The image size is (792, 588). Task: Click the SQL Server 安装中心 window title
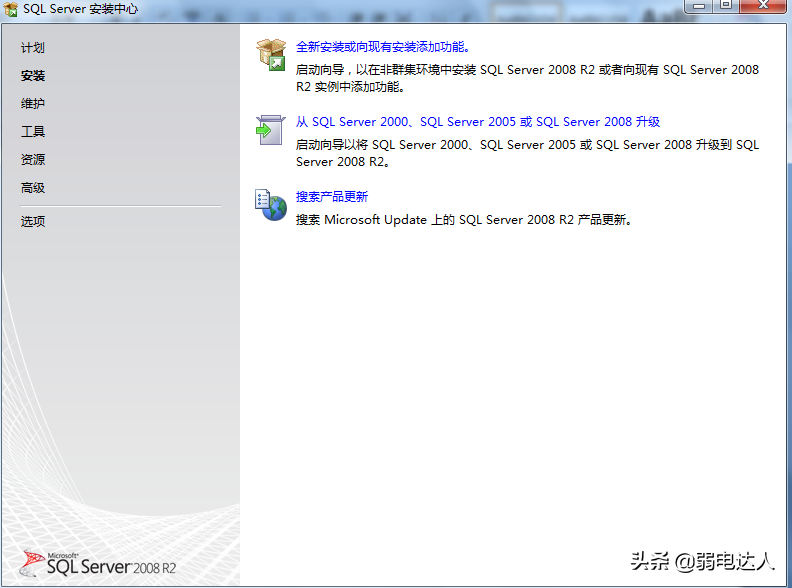click(x=81, y=9)
